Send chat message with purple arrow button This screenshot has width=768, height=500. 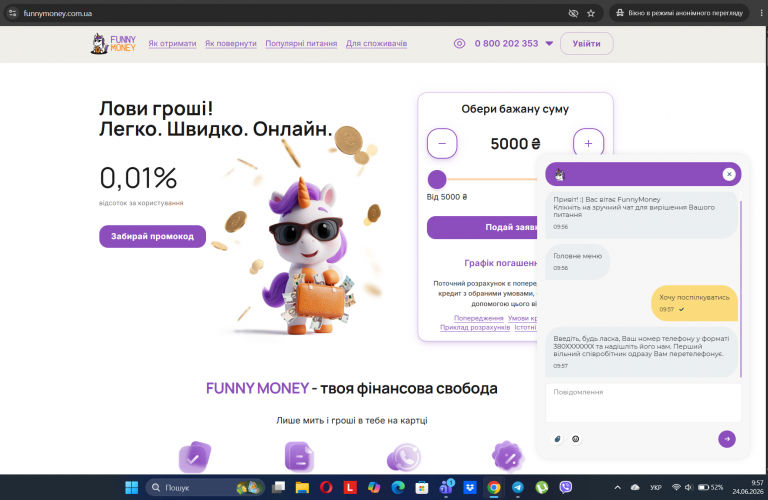point(727,439)
